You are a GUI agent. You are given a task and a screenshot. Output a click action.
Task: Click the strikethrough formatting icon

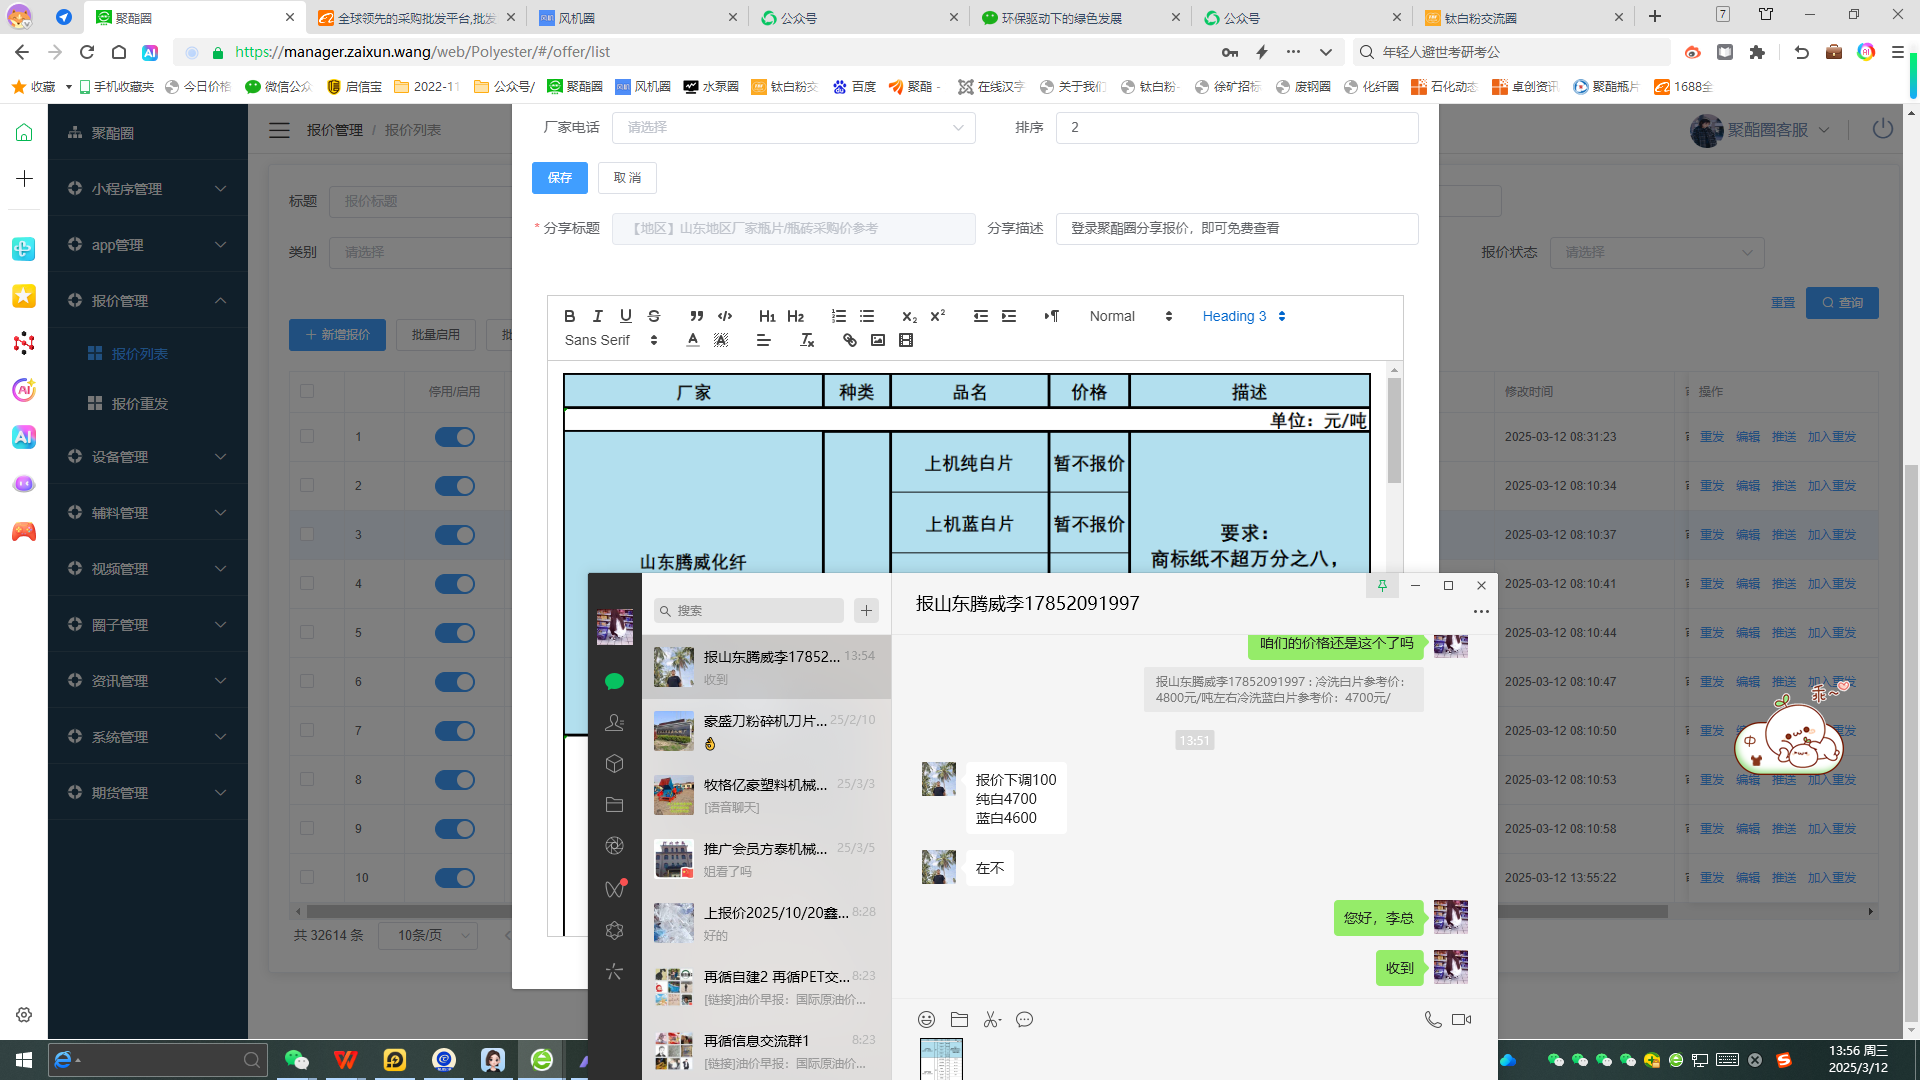[654, 316]
